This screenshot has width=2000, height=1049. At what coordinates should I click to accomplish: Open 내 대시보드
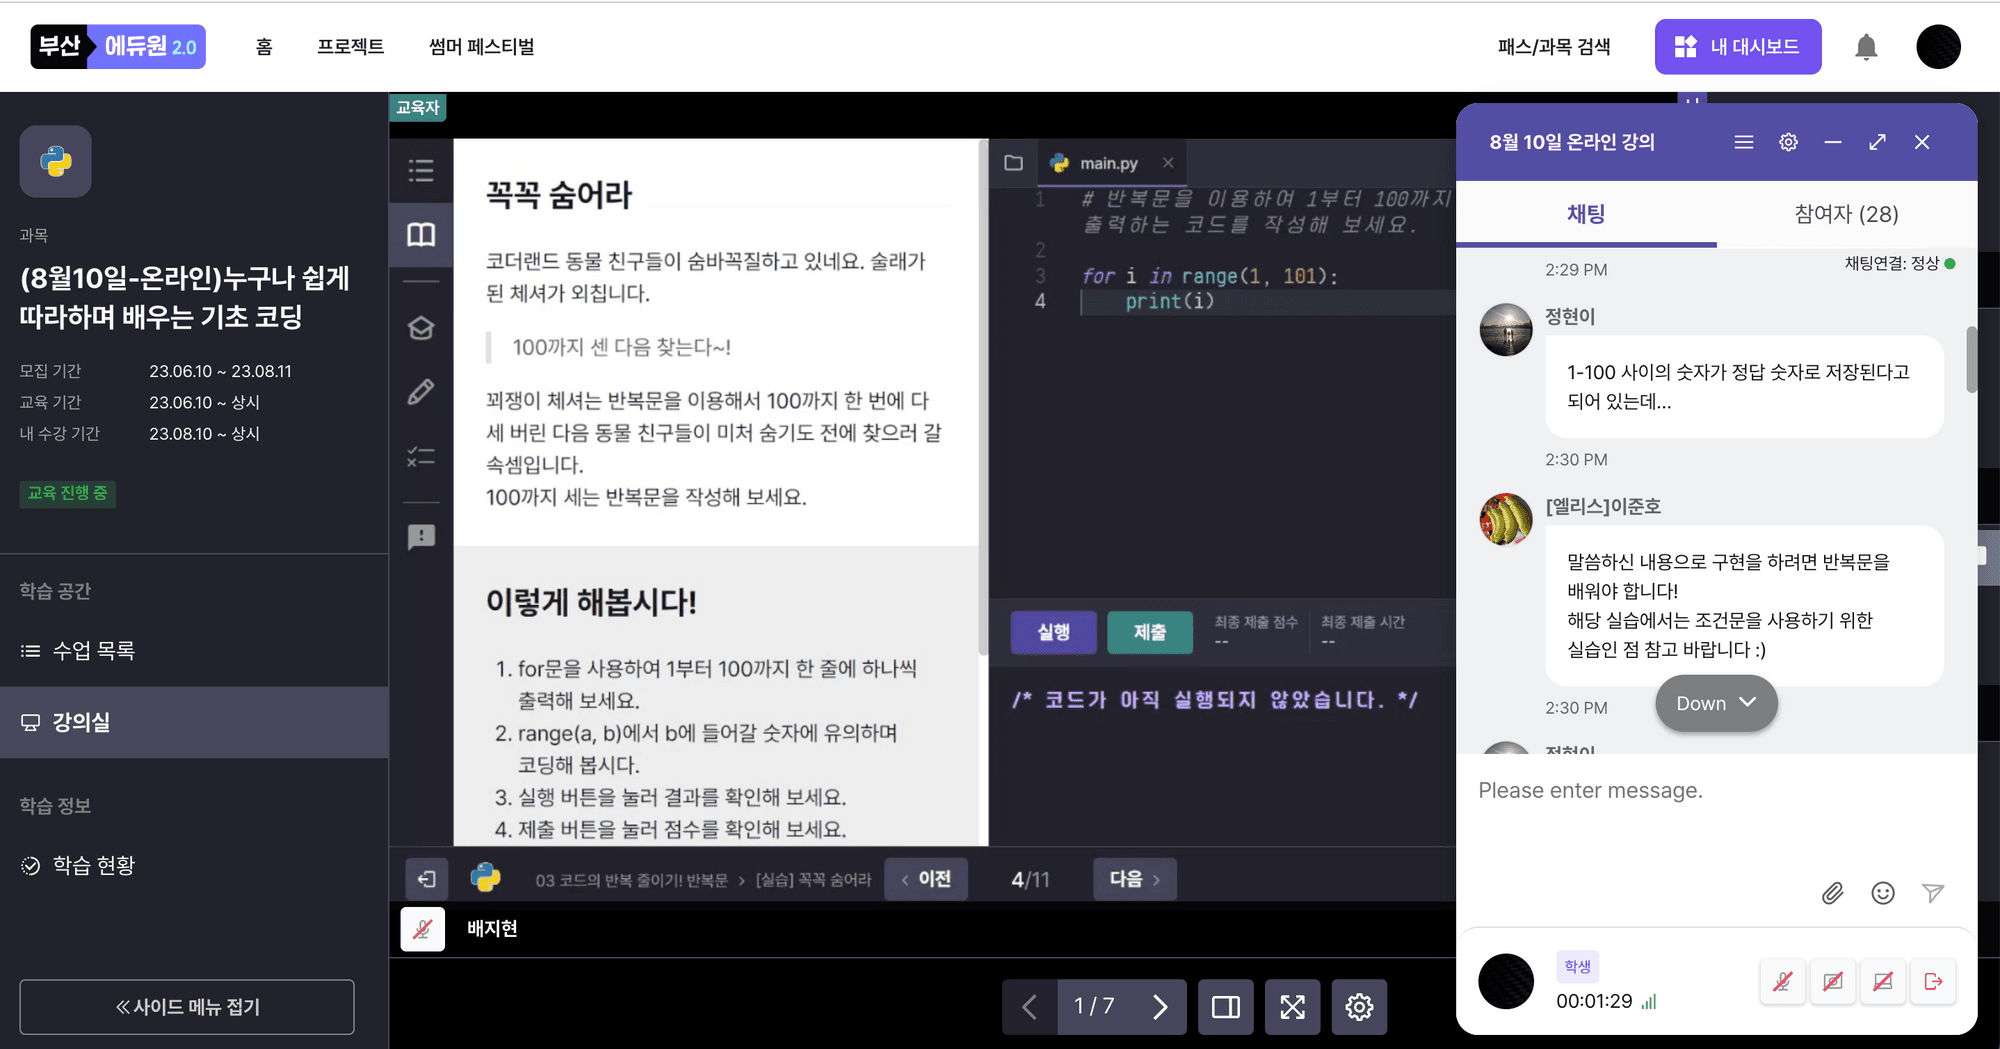pyautogui.click(x=1738, y=47)
